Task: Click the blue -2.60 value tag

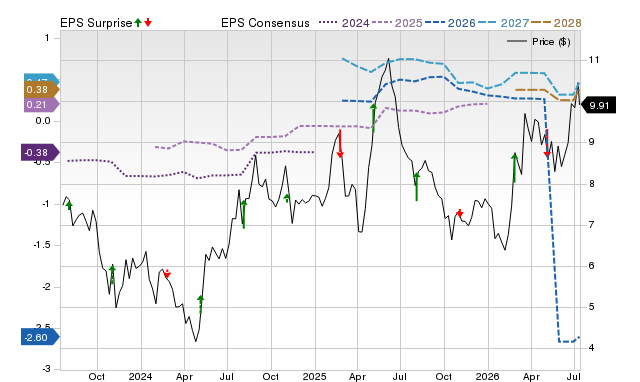Action: pos(40,338)
